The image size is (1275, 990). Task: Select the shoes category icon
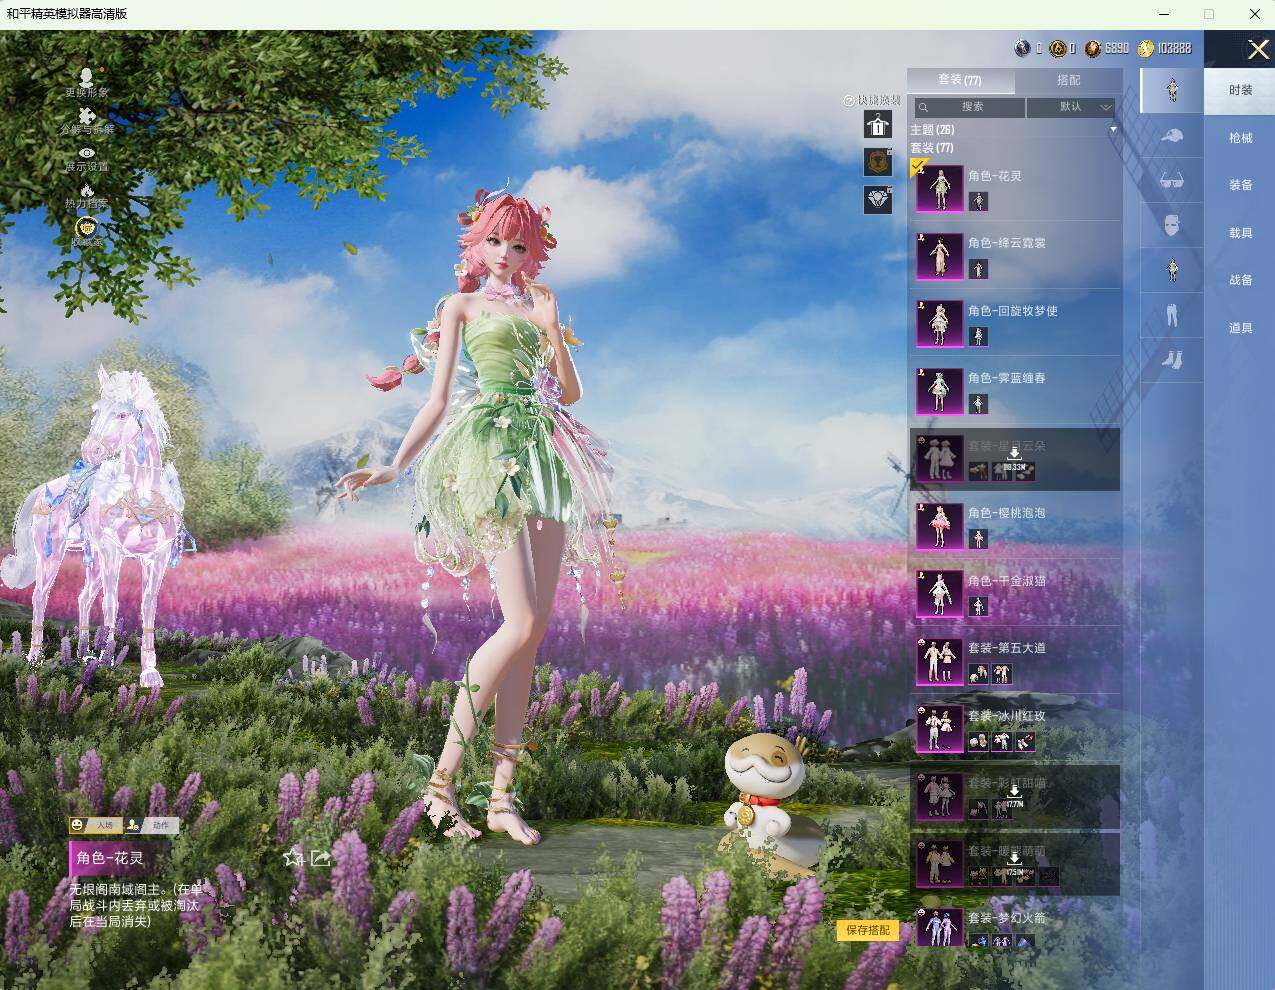click(1172, 359)
